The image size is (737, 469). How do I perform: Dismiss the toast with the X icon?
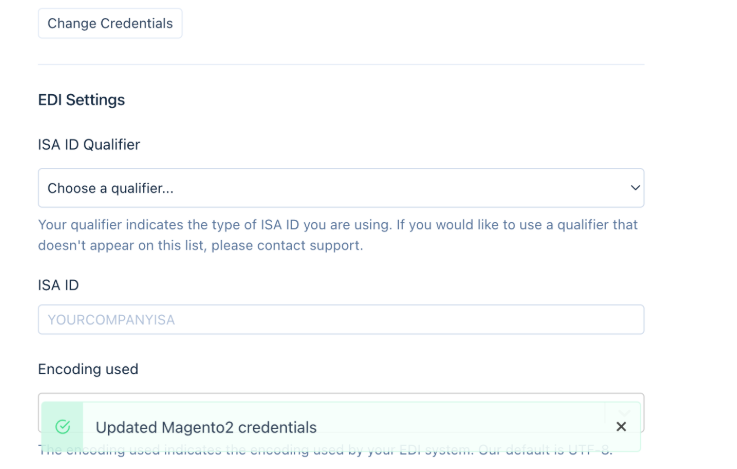(x=621, y=427)
